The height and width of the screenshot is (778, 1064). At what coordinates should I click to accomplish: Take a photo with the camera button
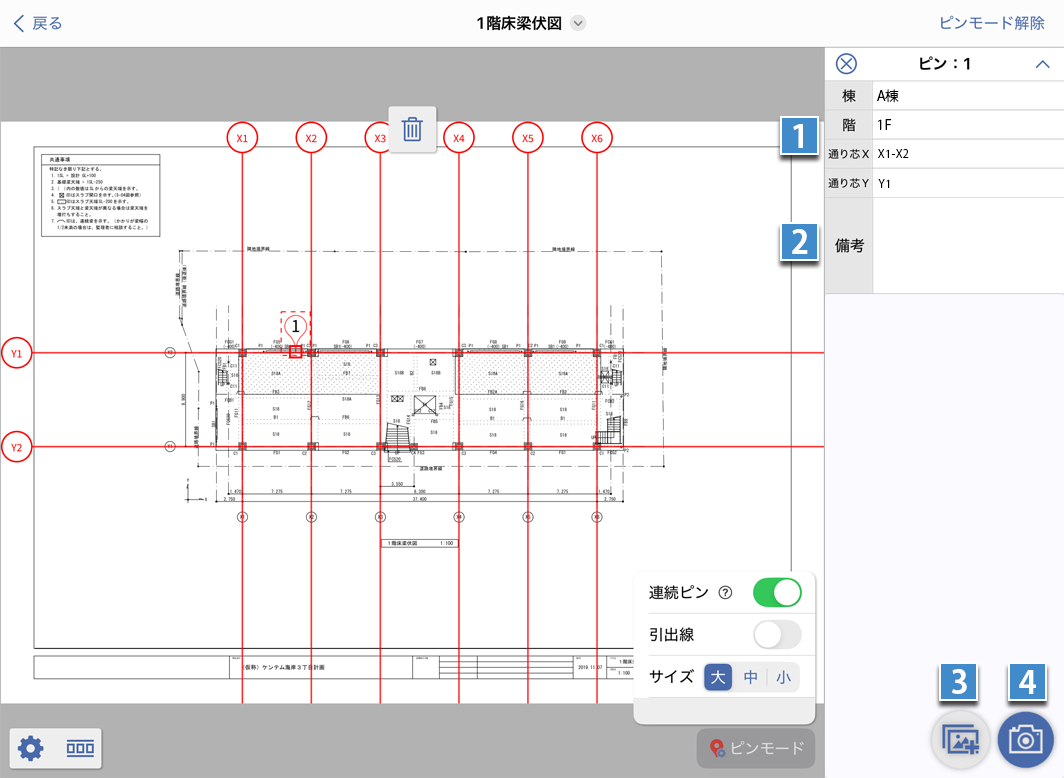pos(1025,740)
